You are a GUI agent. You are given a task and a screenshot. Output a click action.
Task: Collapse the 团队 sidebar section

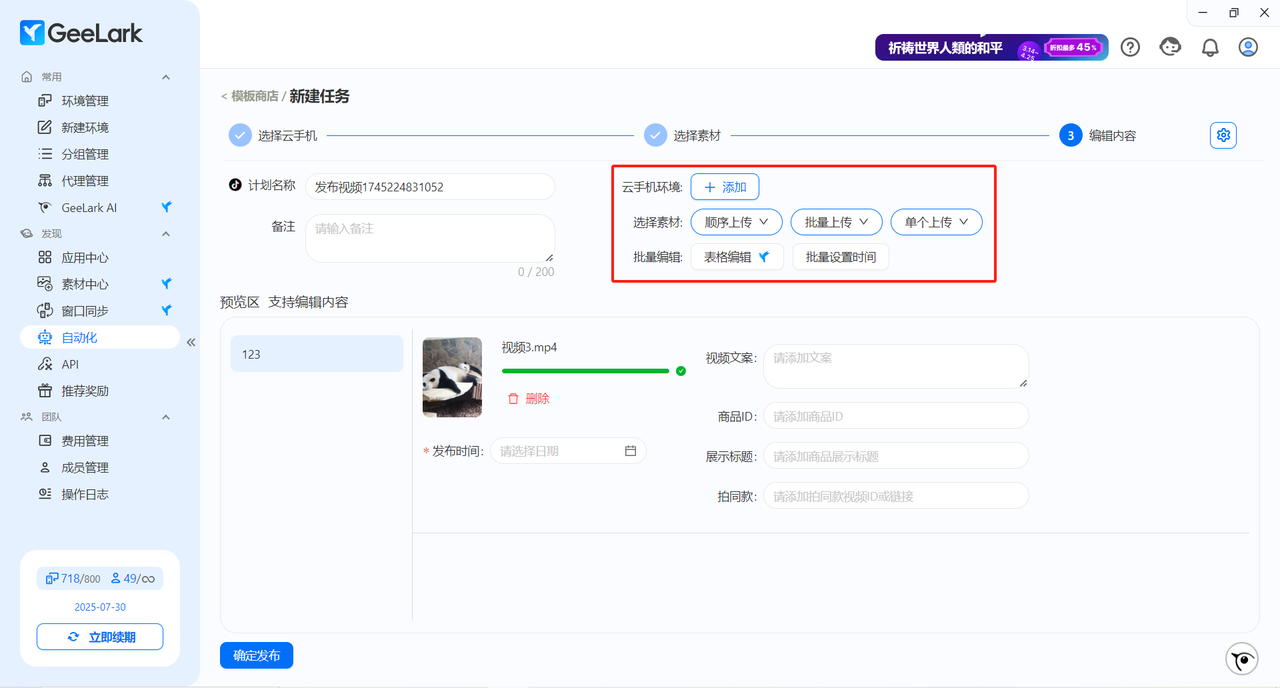(x=166, y=417)
